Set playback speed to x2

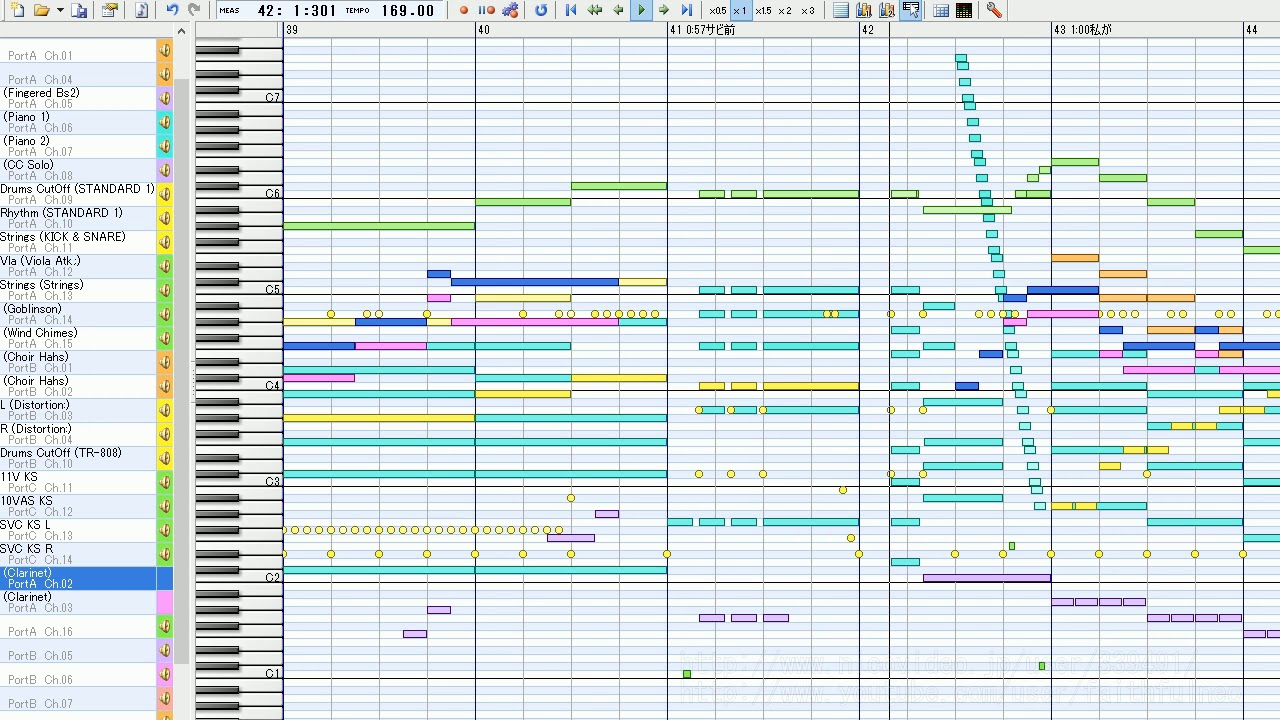[785, 10]
